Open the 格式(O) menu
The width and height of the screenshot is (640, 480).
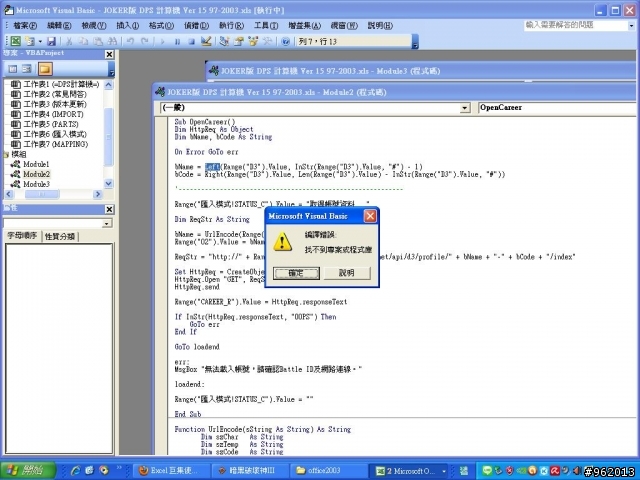(161, 26)
